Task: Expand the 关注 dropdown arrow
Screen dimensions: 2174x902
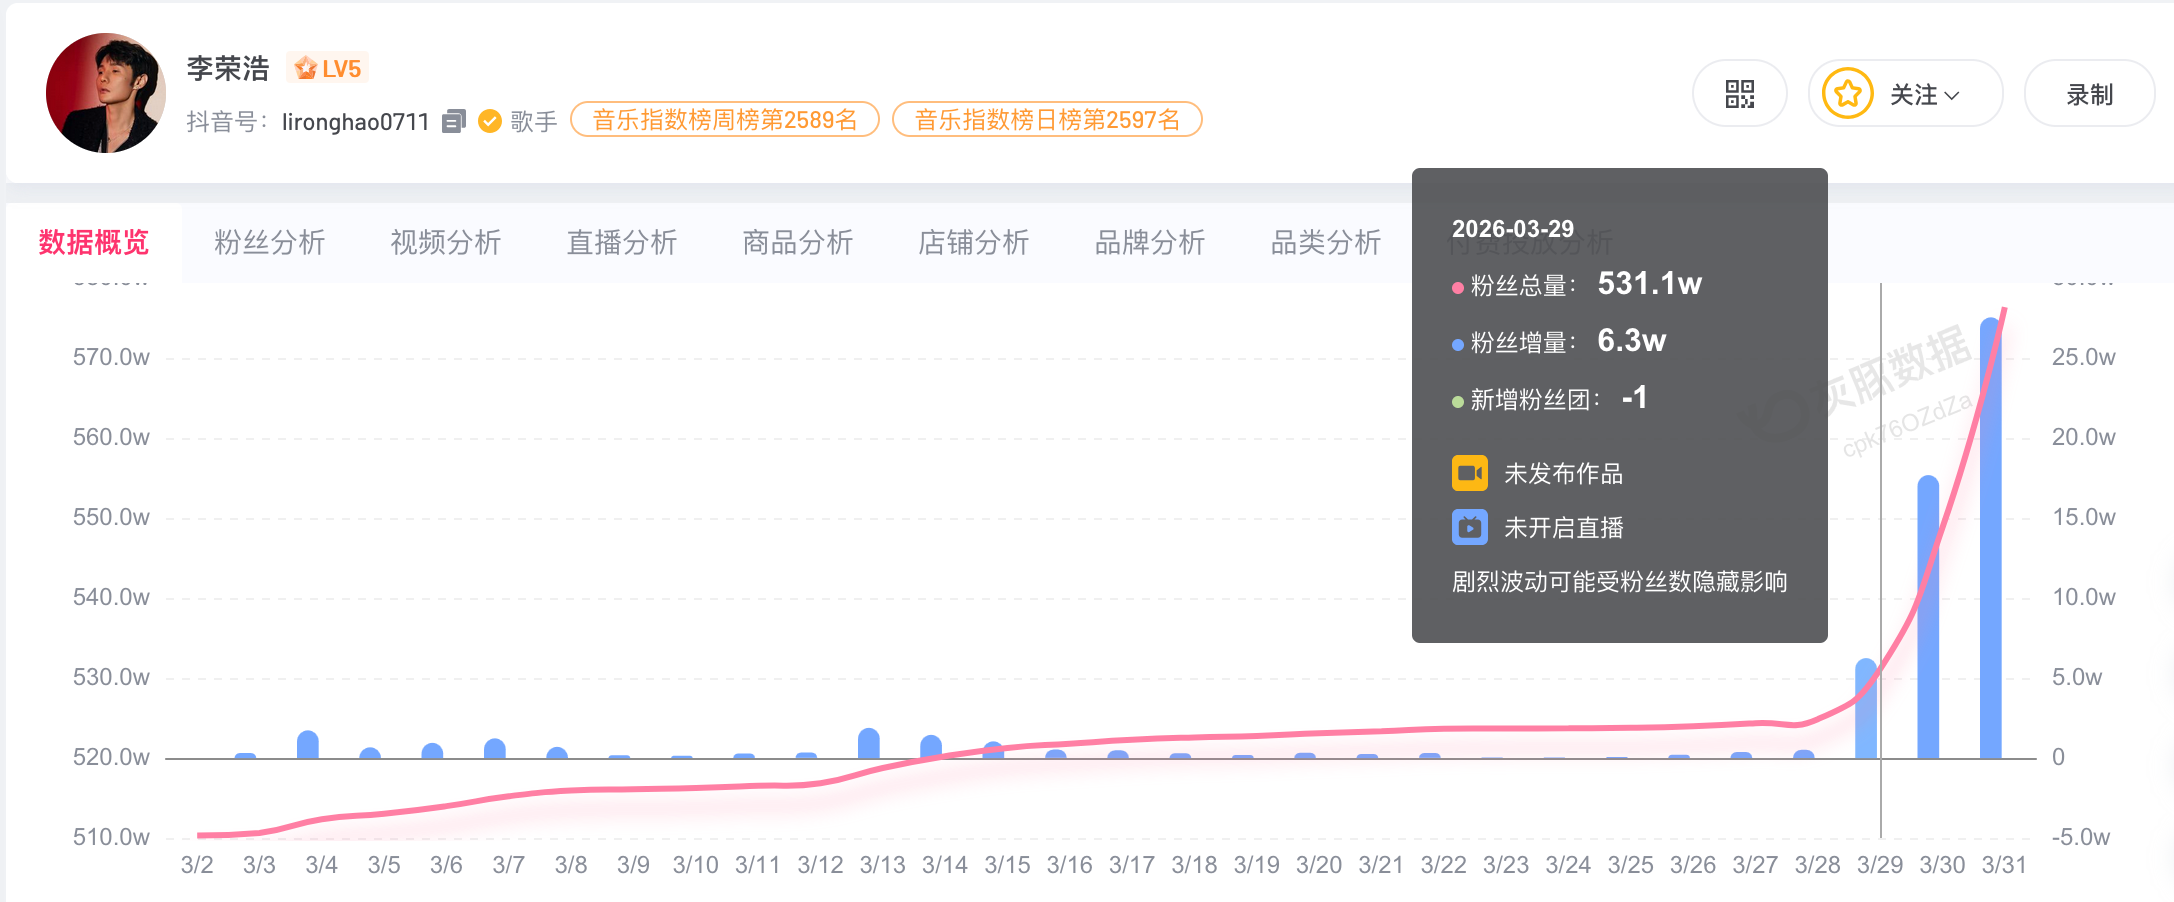Action: tap(1952, 95)
